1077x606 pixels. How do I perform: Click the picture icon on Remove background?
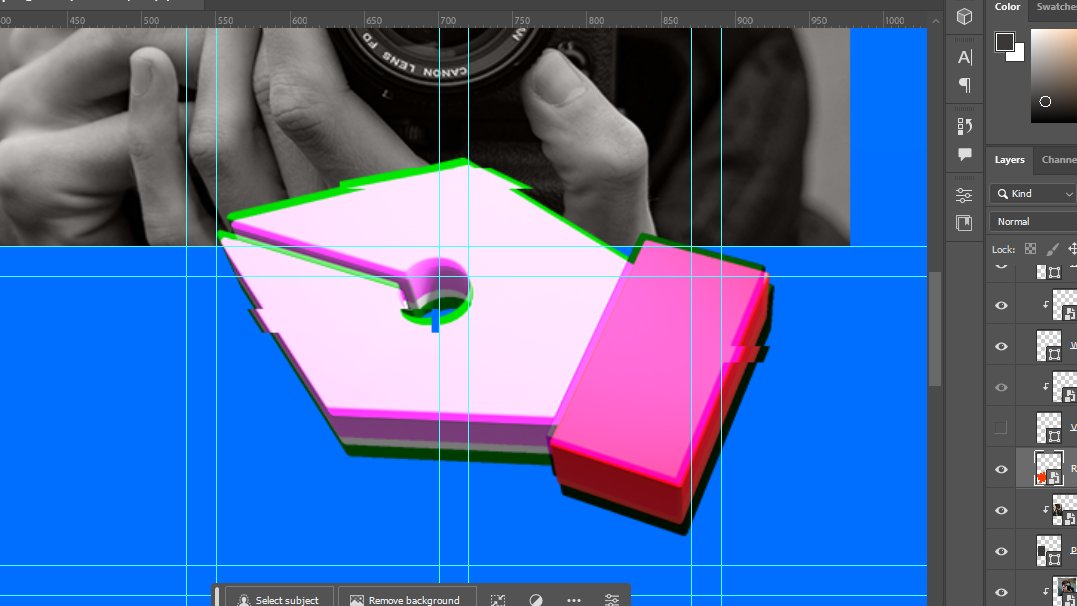(x=356, y=601)
